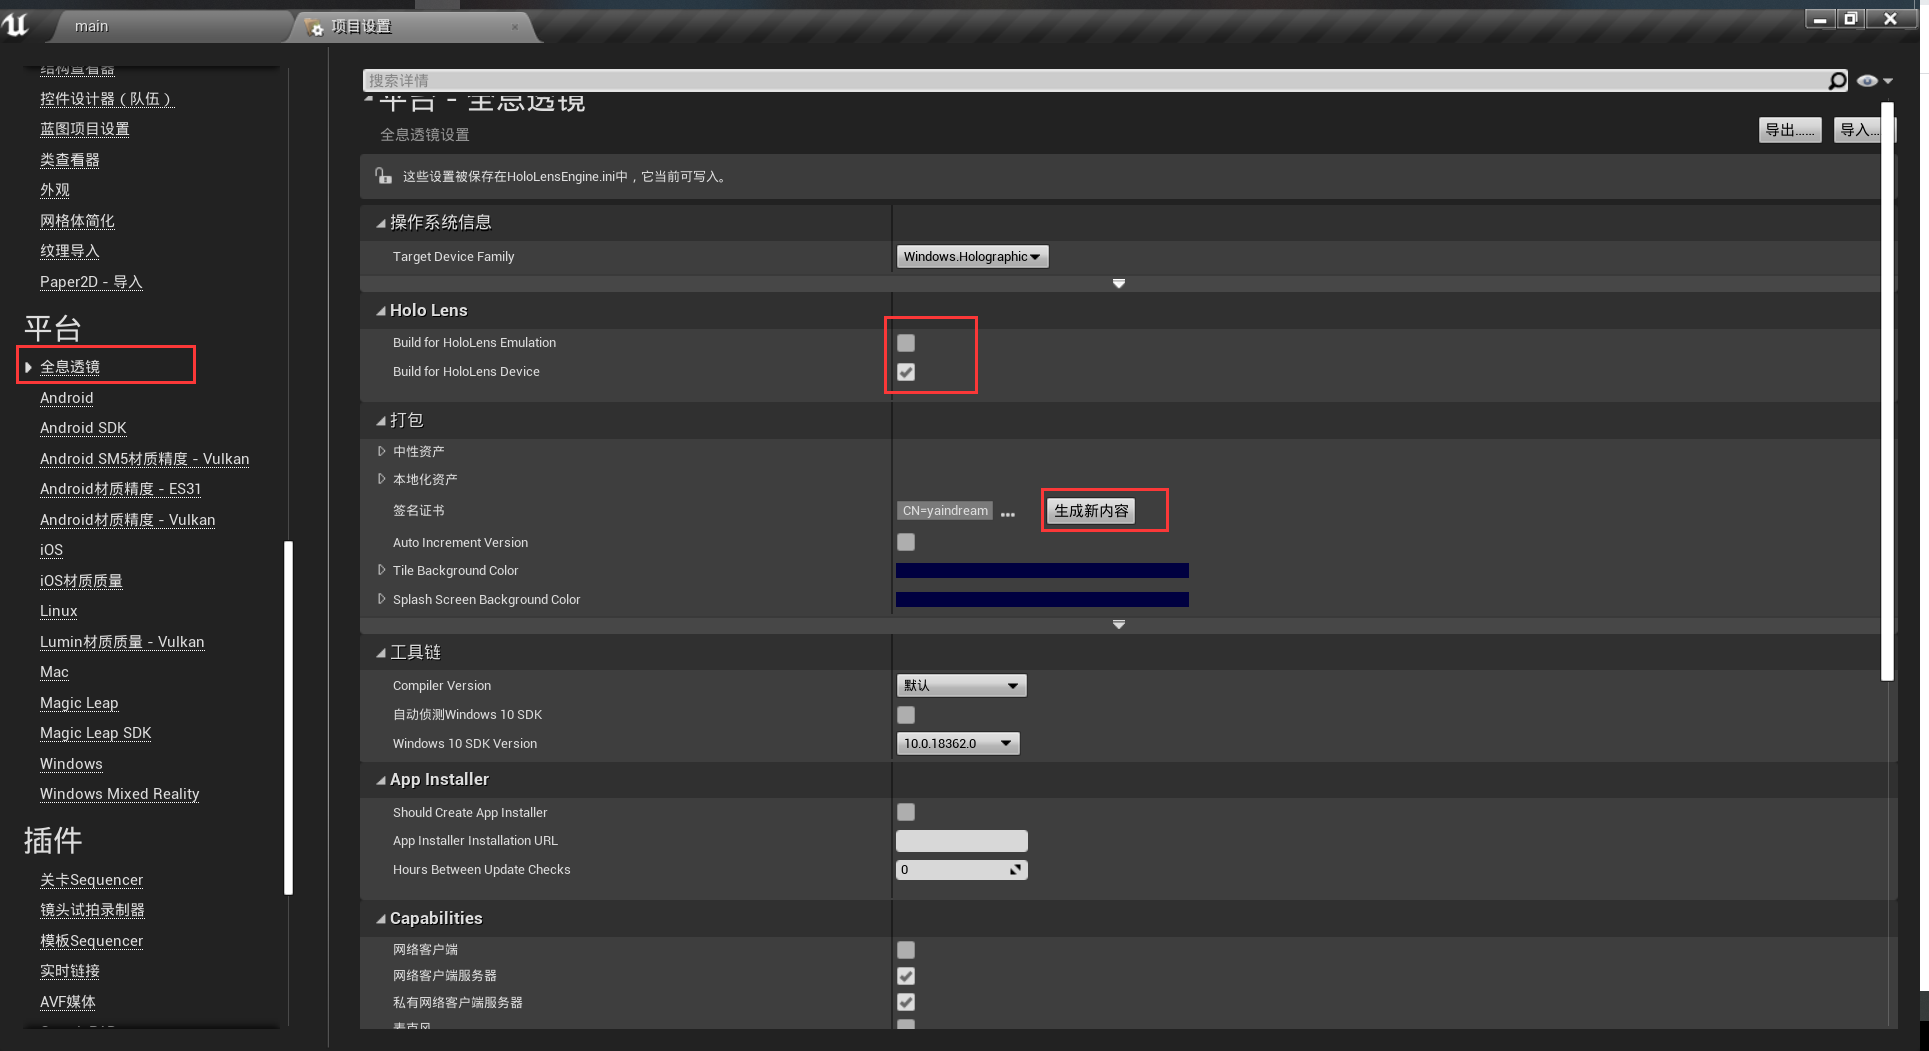Screen dimensions: 1929x1051
Task: Switch to the main tab
Action: 91,26
